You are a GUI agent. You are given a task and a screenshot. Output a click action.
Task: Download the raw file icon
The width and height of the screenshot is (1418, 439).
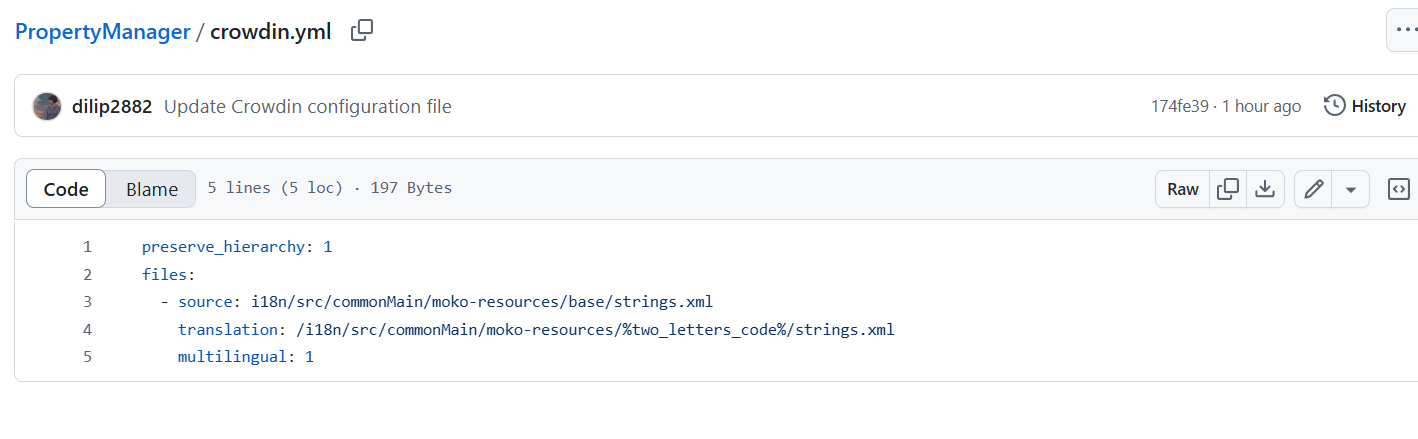(1265, 189)
